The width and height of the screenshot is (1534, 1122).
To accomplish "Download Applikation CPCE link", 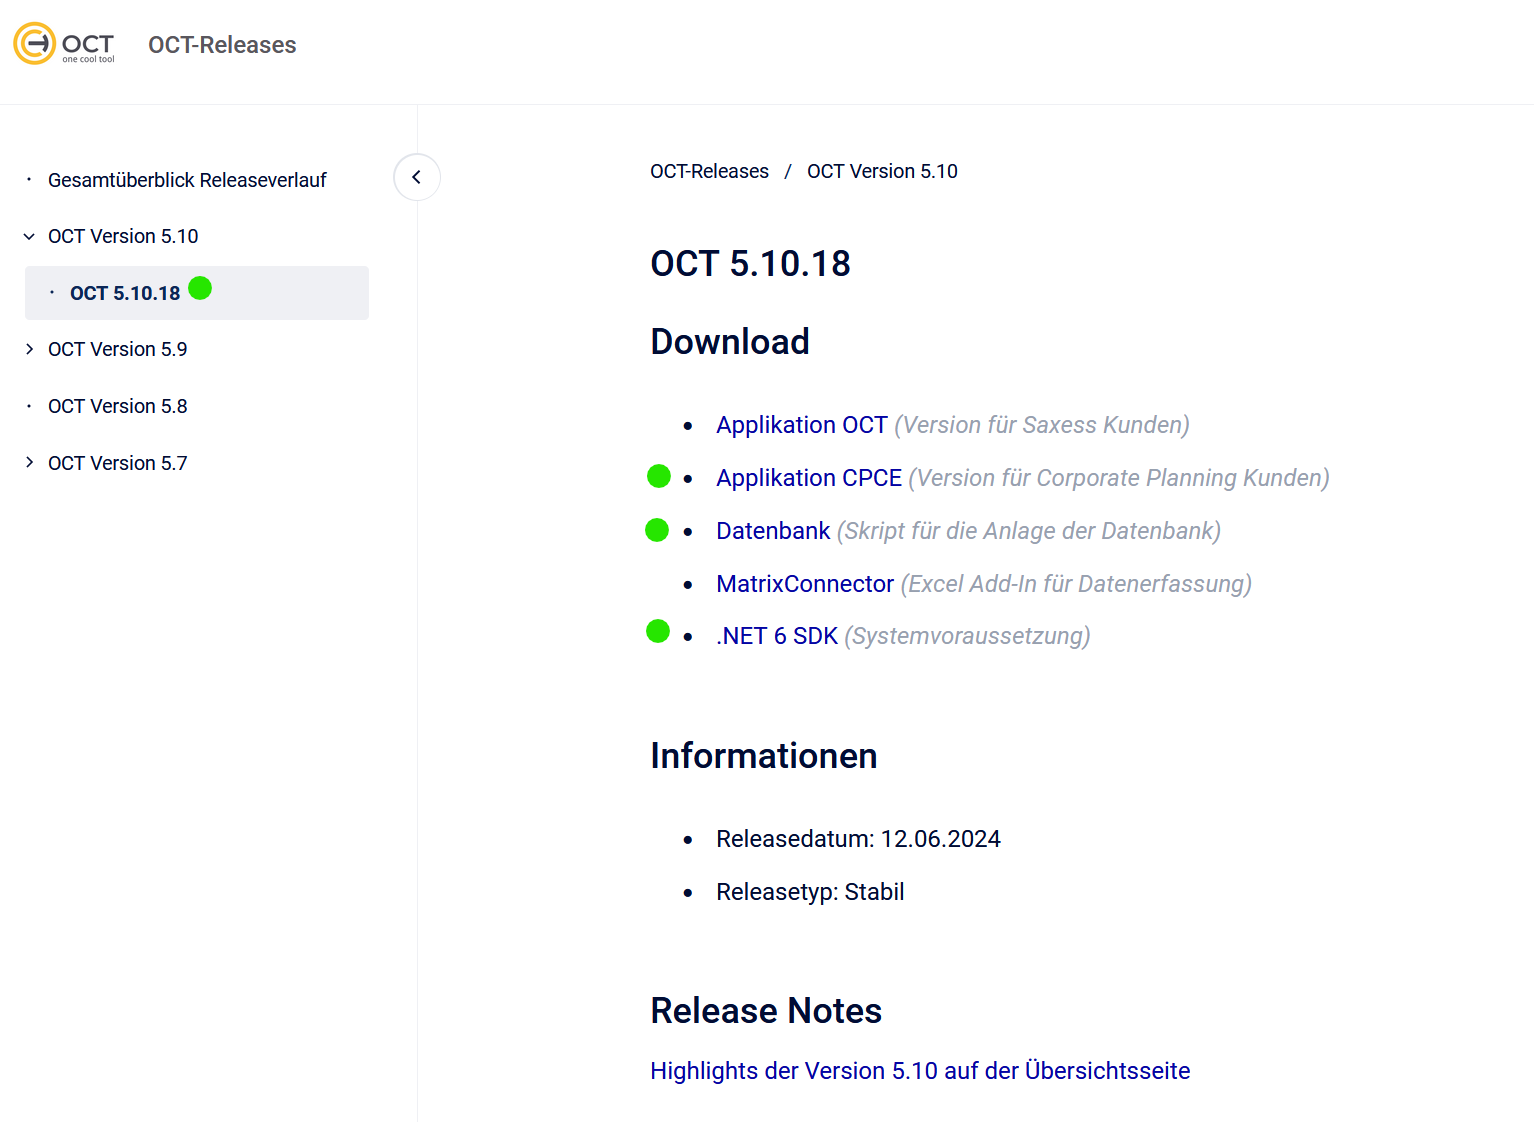I will click(808, 478).
